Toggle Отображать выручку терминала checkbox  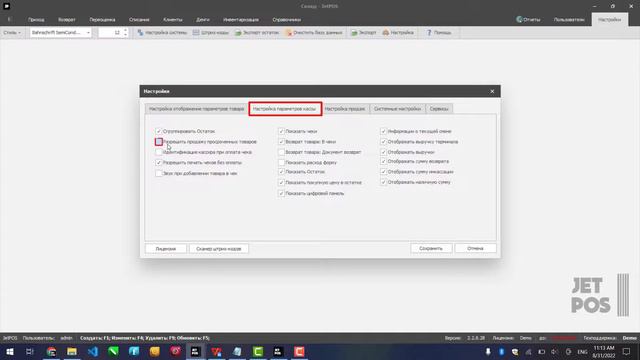point(383,142)
